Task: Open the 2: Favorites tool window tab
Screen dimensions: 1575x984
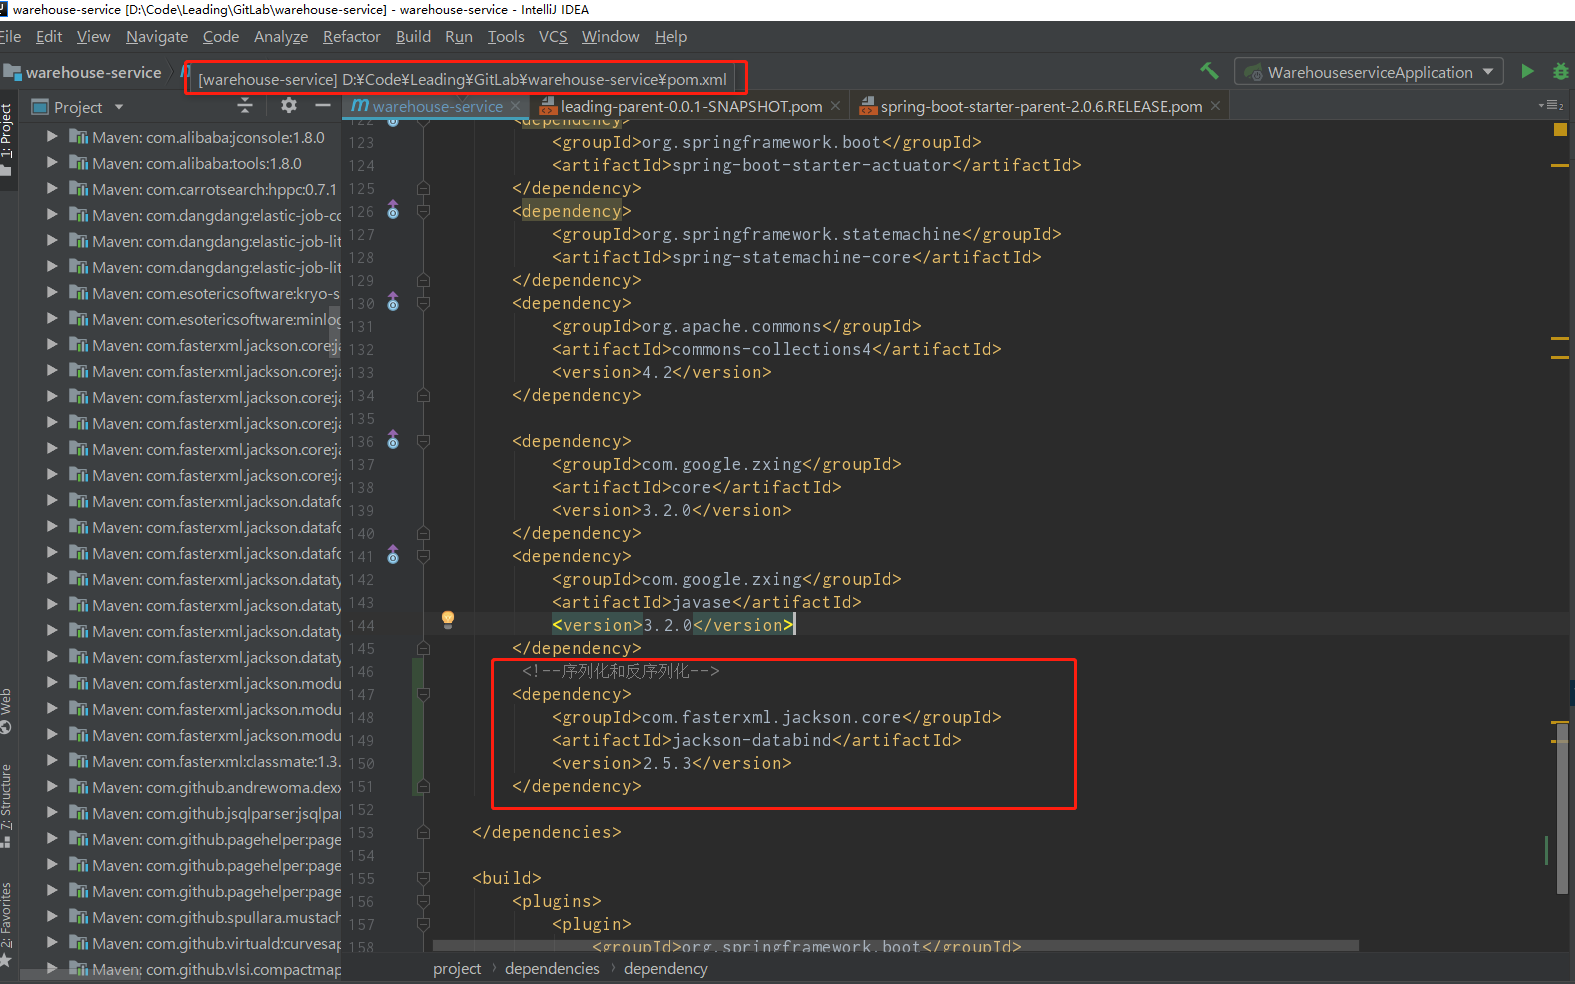Action: pyautogui.click(x=7, y=924)
